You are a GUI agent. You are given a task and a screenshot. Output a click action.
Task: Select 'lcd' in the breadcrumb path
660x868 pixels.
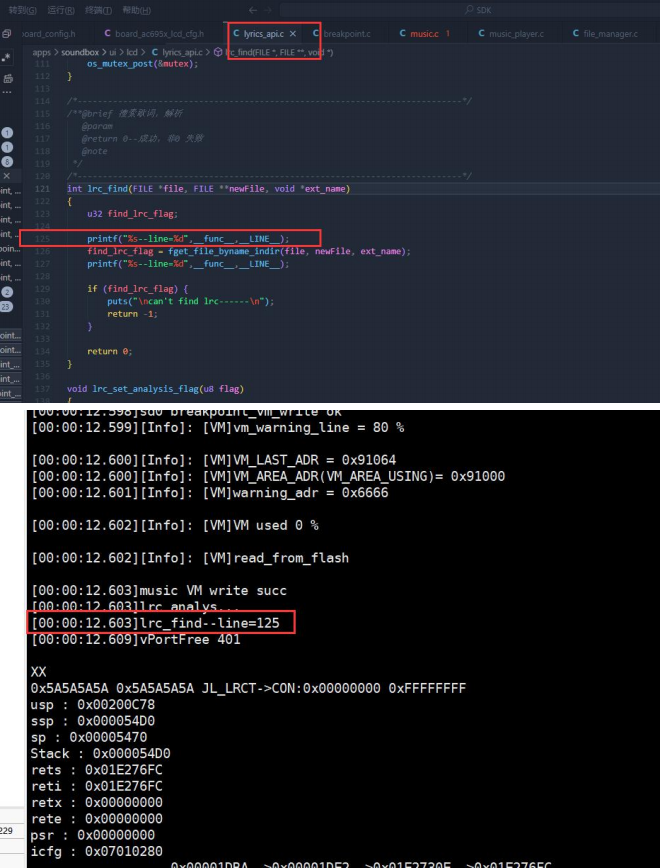coord(132,52)
